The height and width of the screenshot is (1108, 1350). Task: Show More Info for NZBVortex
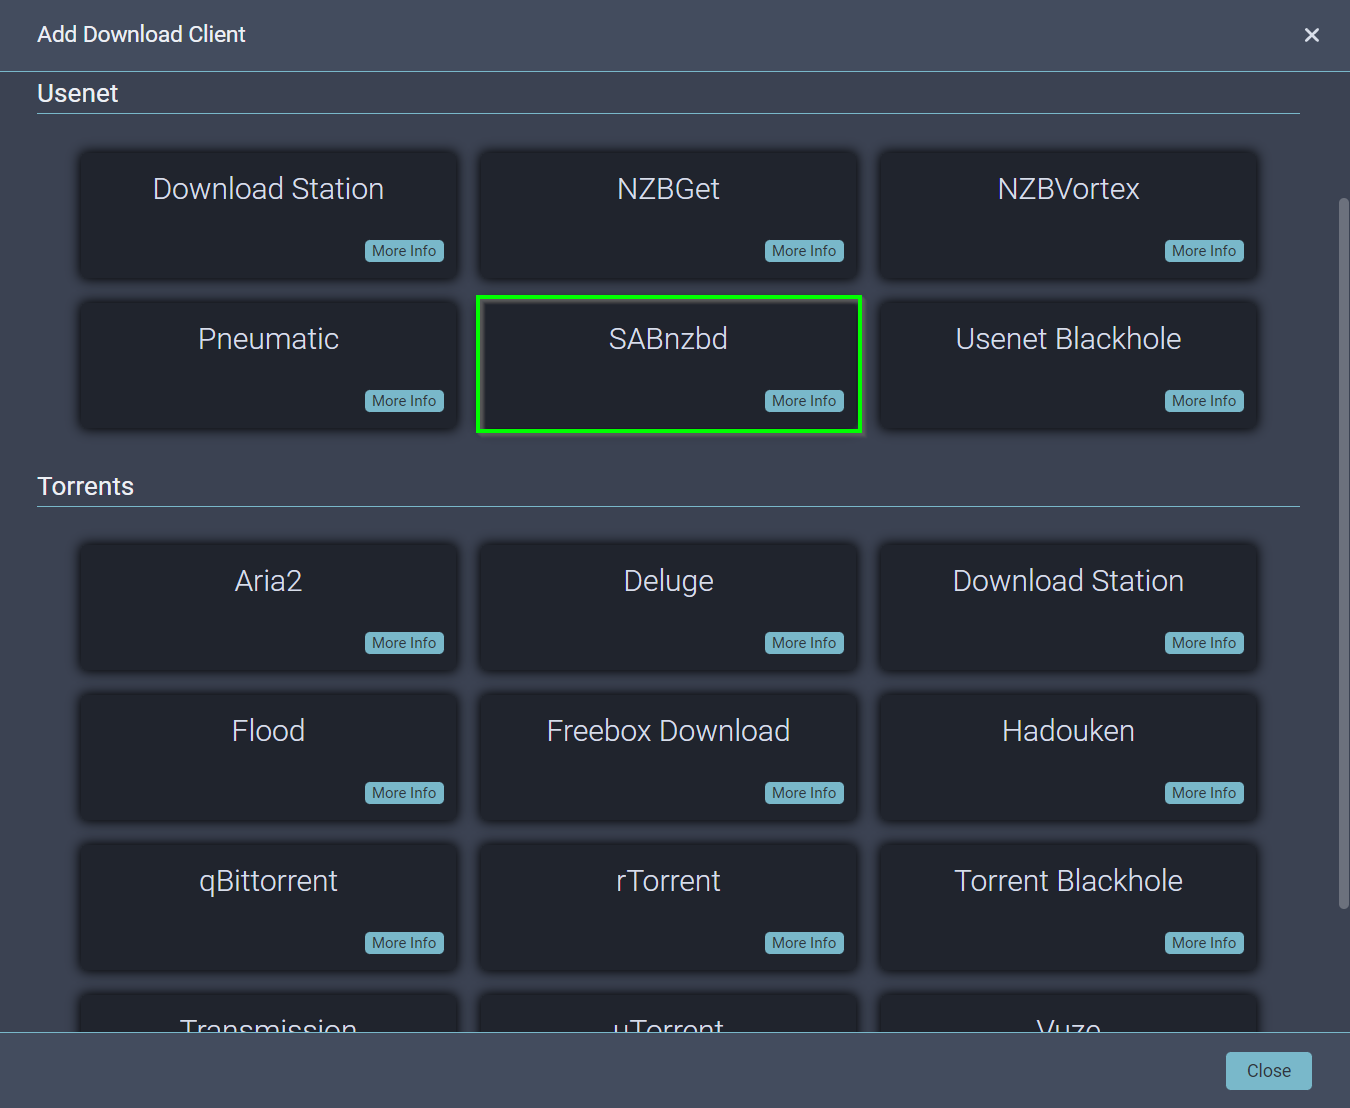[x=1204, y=251]
